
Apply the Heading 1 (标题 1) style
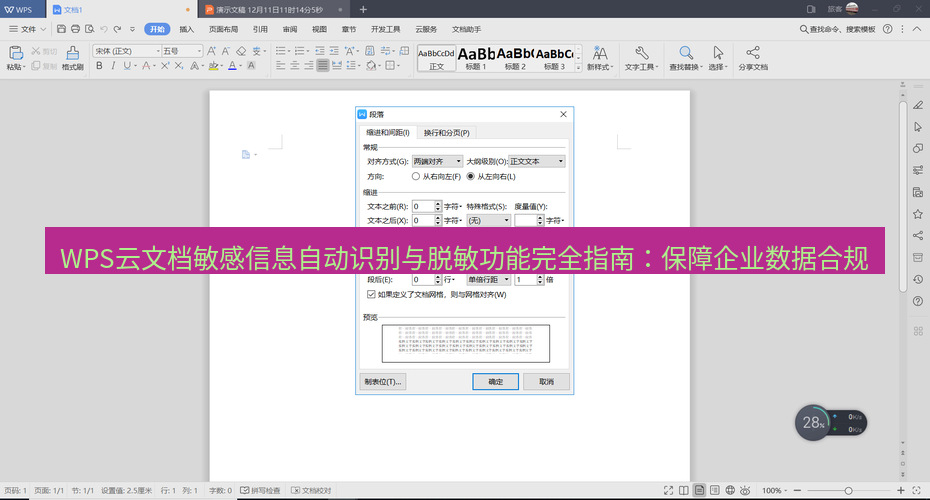476,58
